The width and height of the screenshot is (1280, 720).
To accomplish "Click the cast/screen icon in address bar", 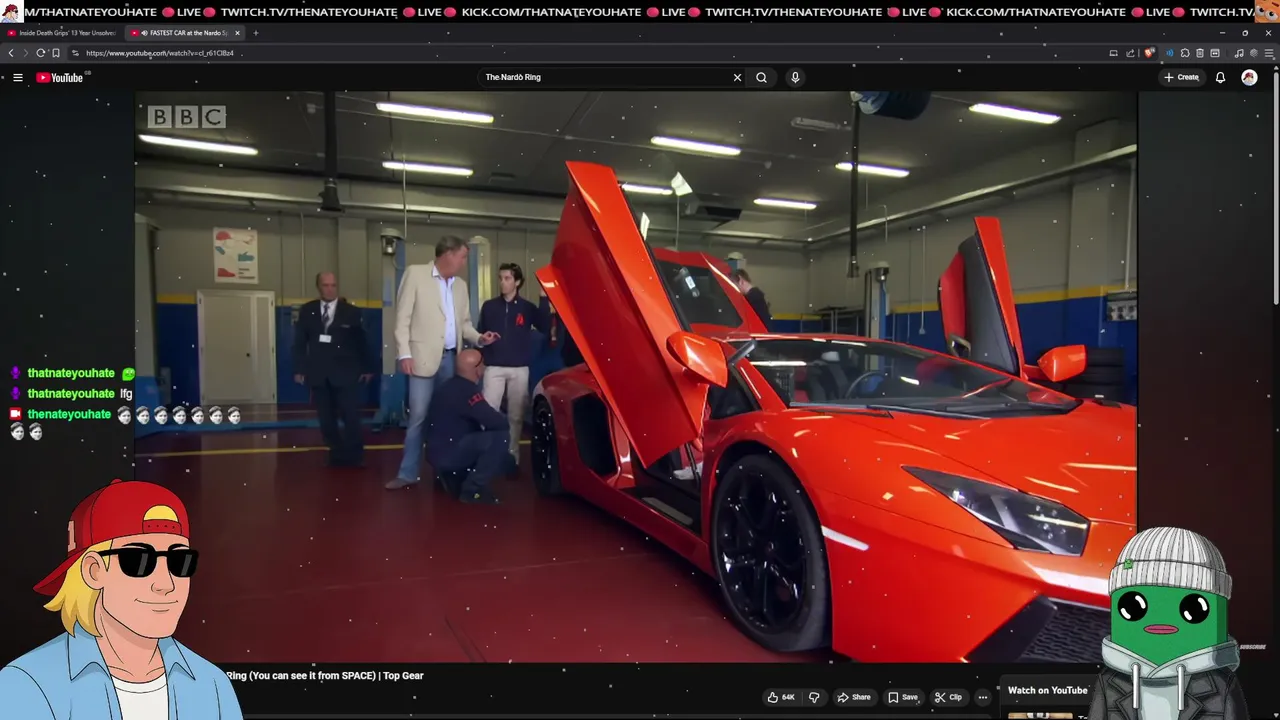I will [1113, 53].
